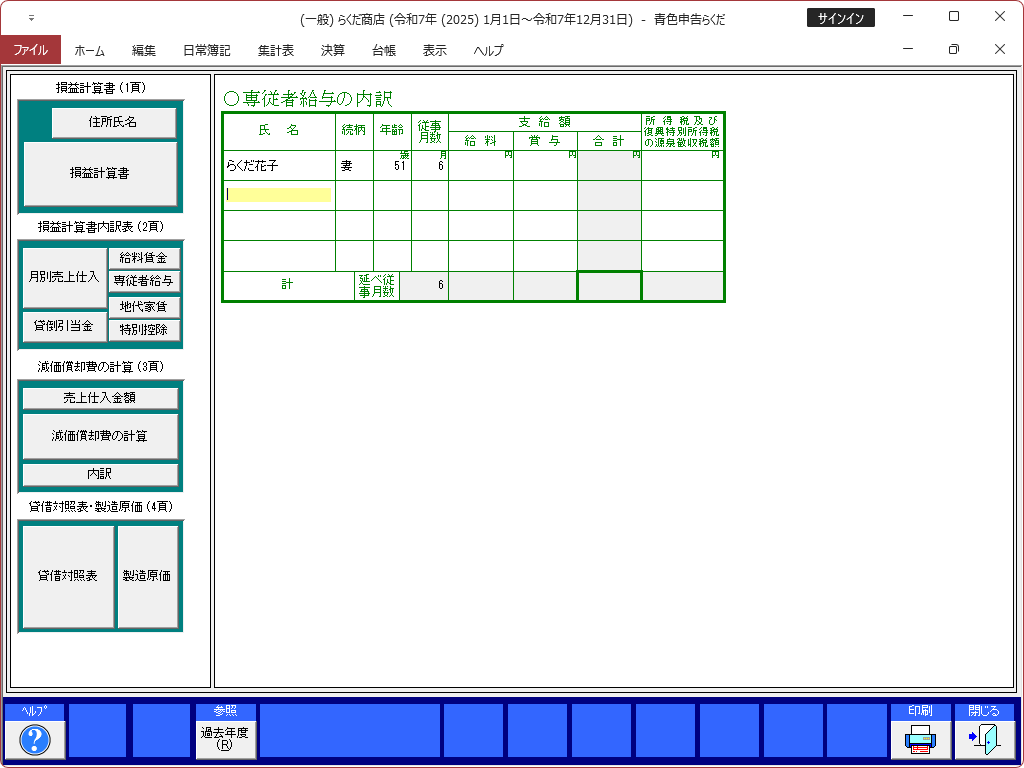Click the yellow highlighted name input field

[x=279, y=195]
